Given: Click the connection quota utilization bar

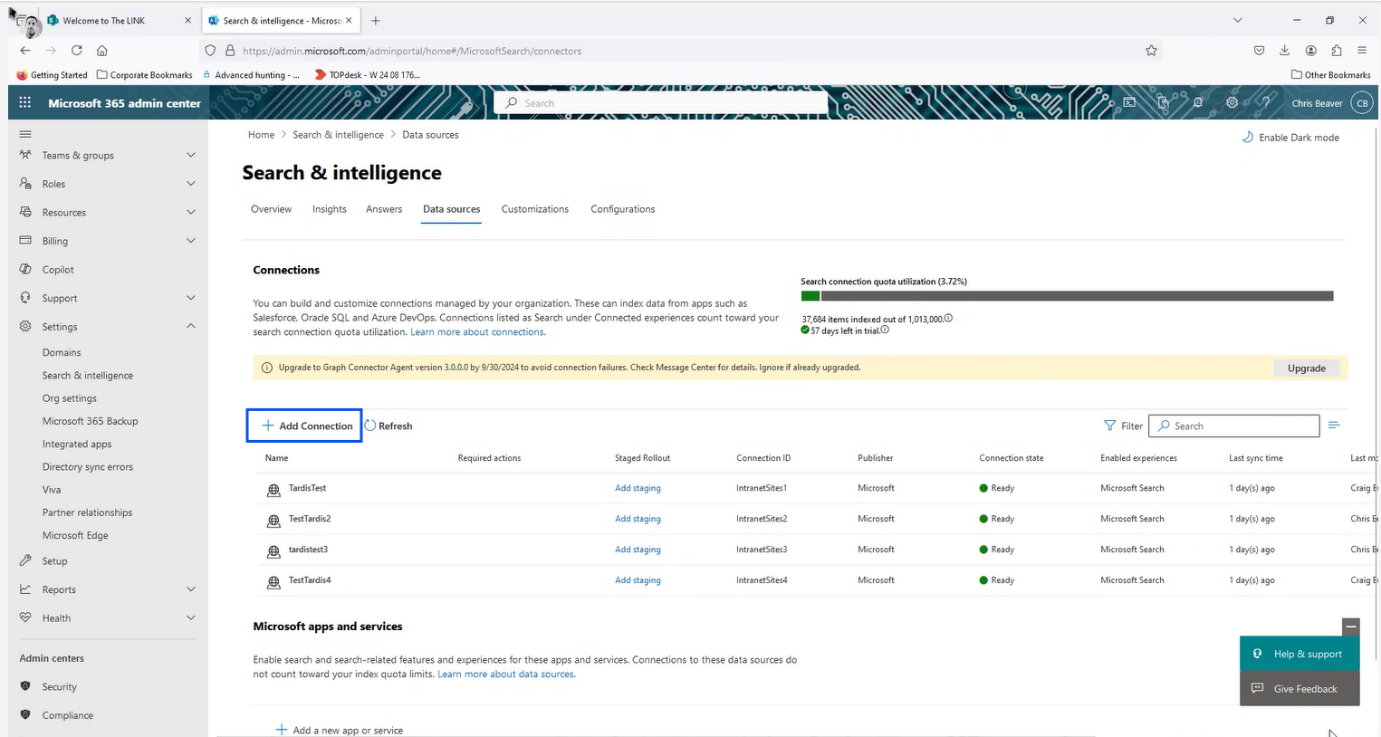Looking at the screenshot, I should [1067, 296].
